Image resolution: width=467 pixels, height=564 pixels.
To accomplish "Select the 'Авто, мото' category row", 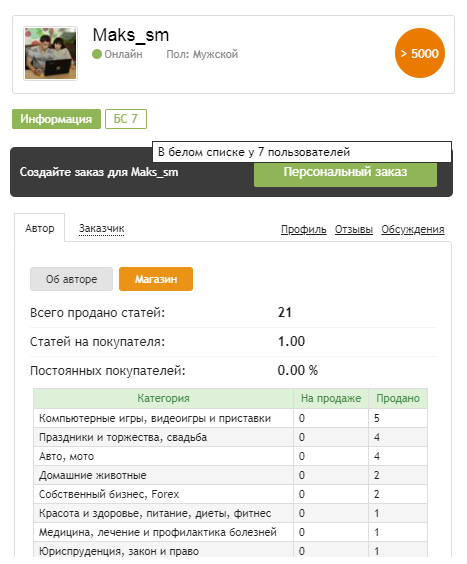I will click(230, 456).
